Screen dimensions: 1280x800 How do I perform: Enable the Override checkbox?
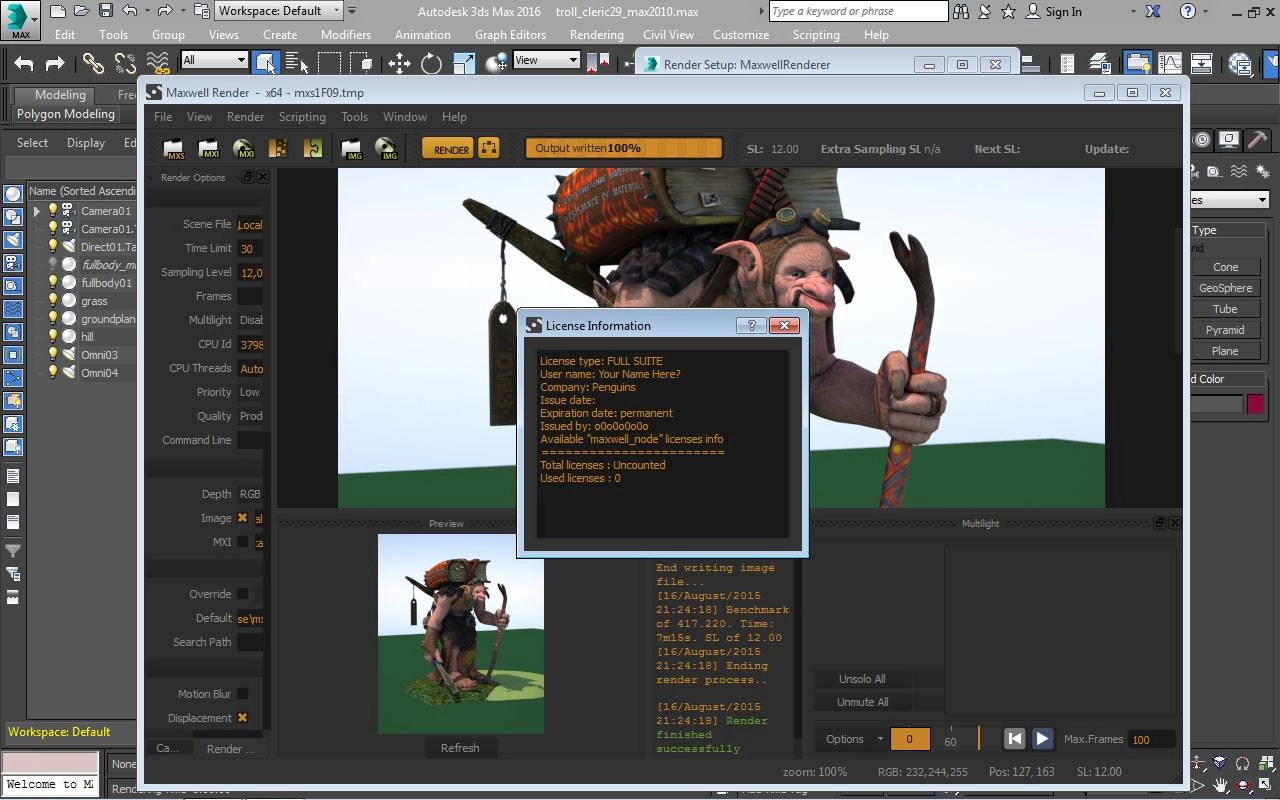pyautogui.click(x=242, y=594)
